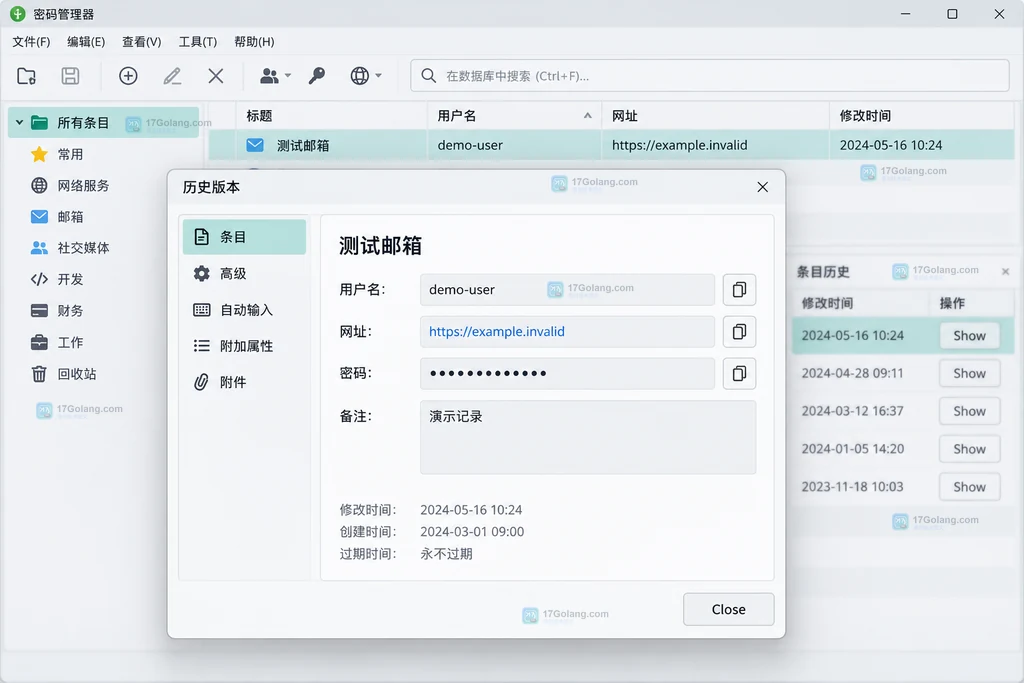The image size is (1024, 683).
Task: Add new entry with plus circle icon
Action: [128, 76]
